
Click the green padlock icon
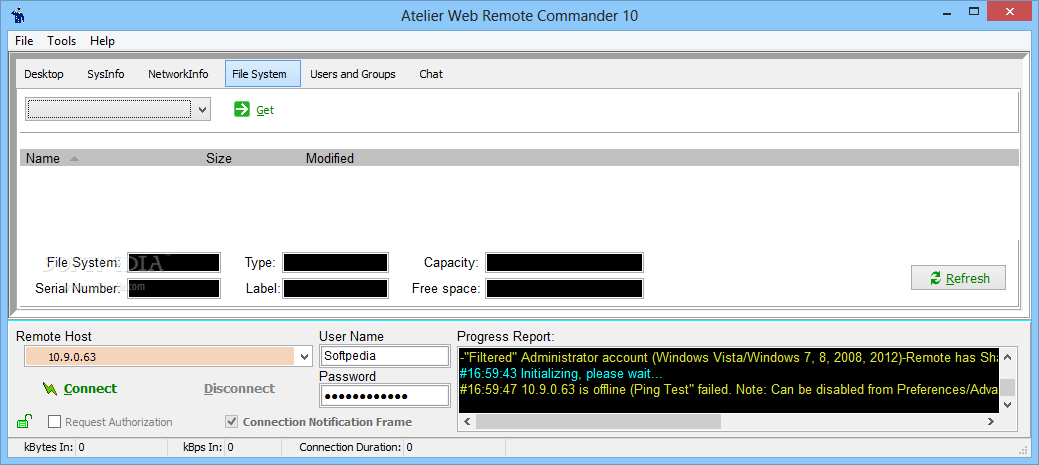point(24,421)
